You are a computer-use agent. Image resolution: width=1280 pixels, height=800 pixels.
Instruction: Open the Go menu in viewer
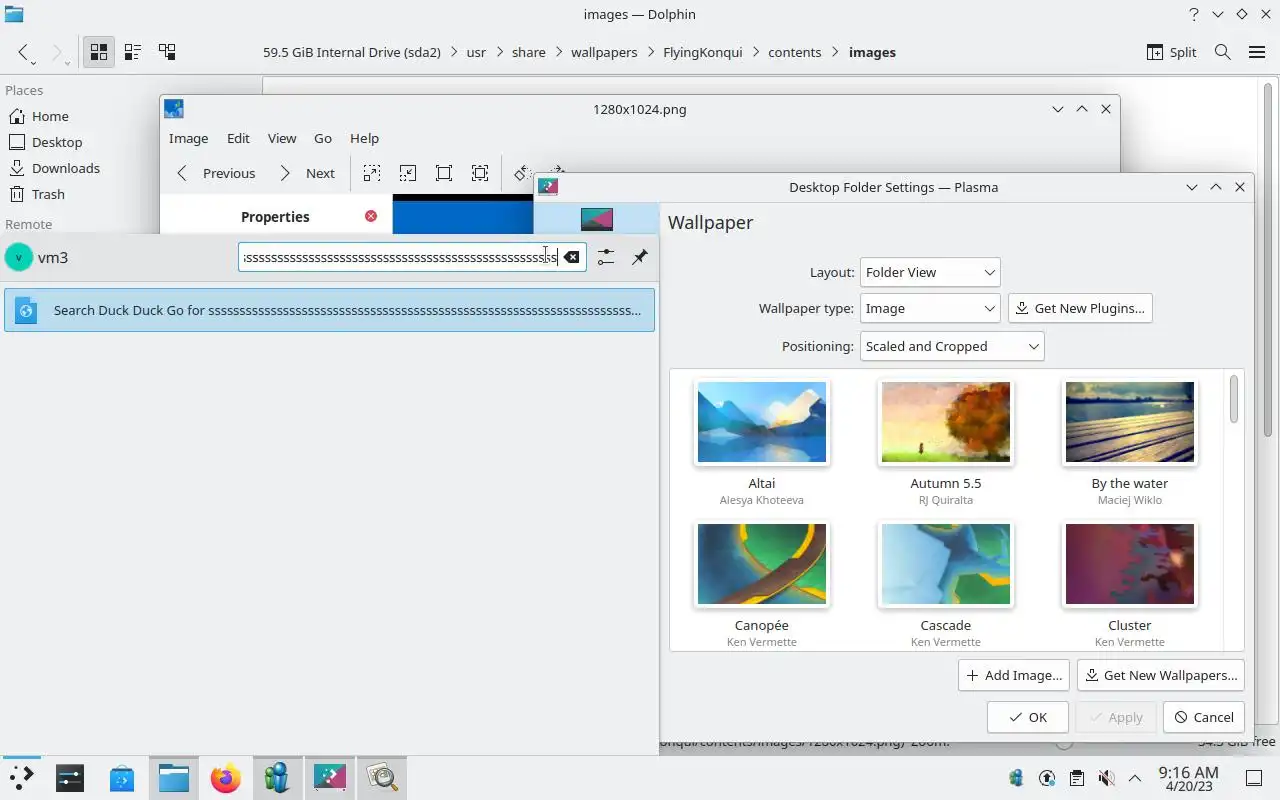[323, 138]
